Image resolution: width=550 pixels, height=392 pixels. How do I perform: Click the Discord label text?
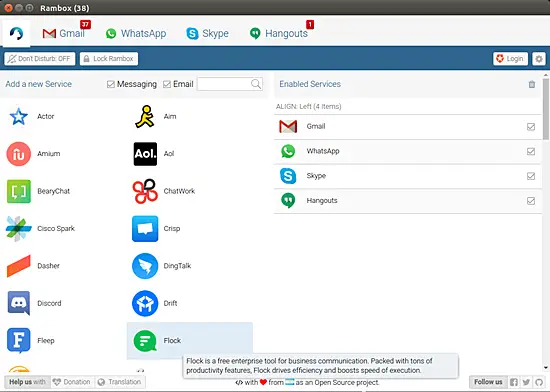point(49,303)
